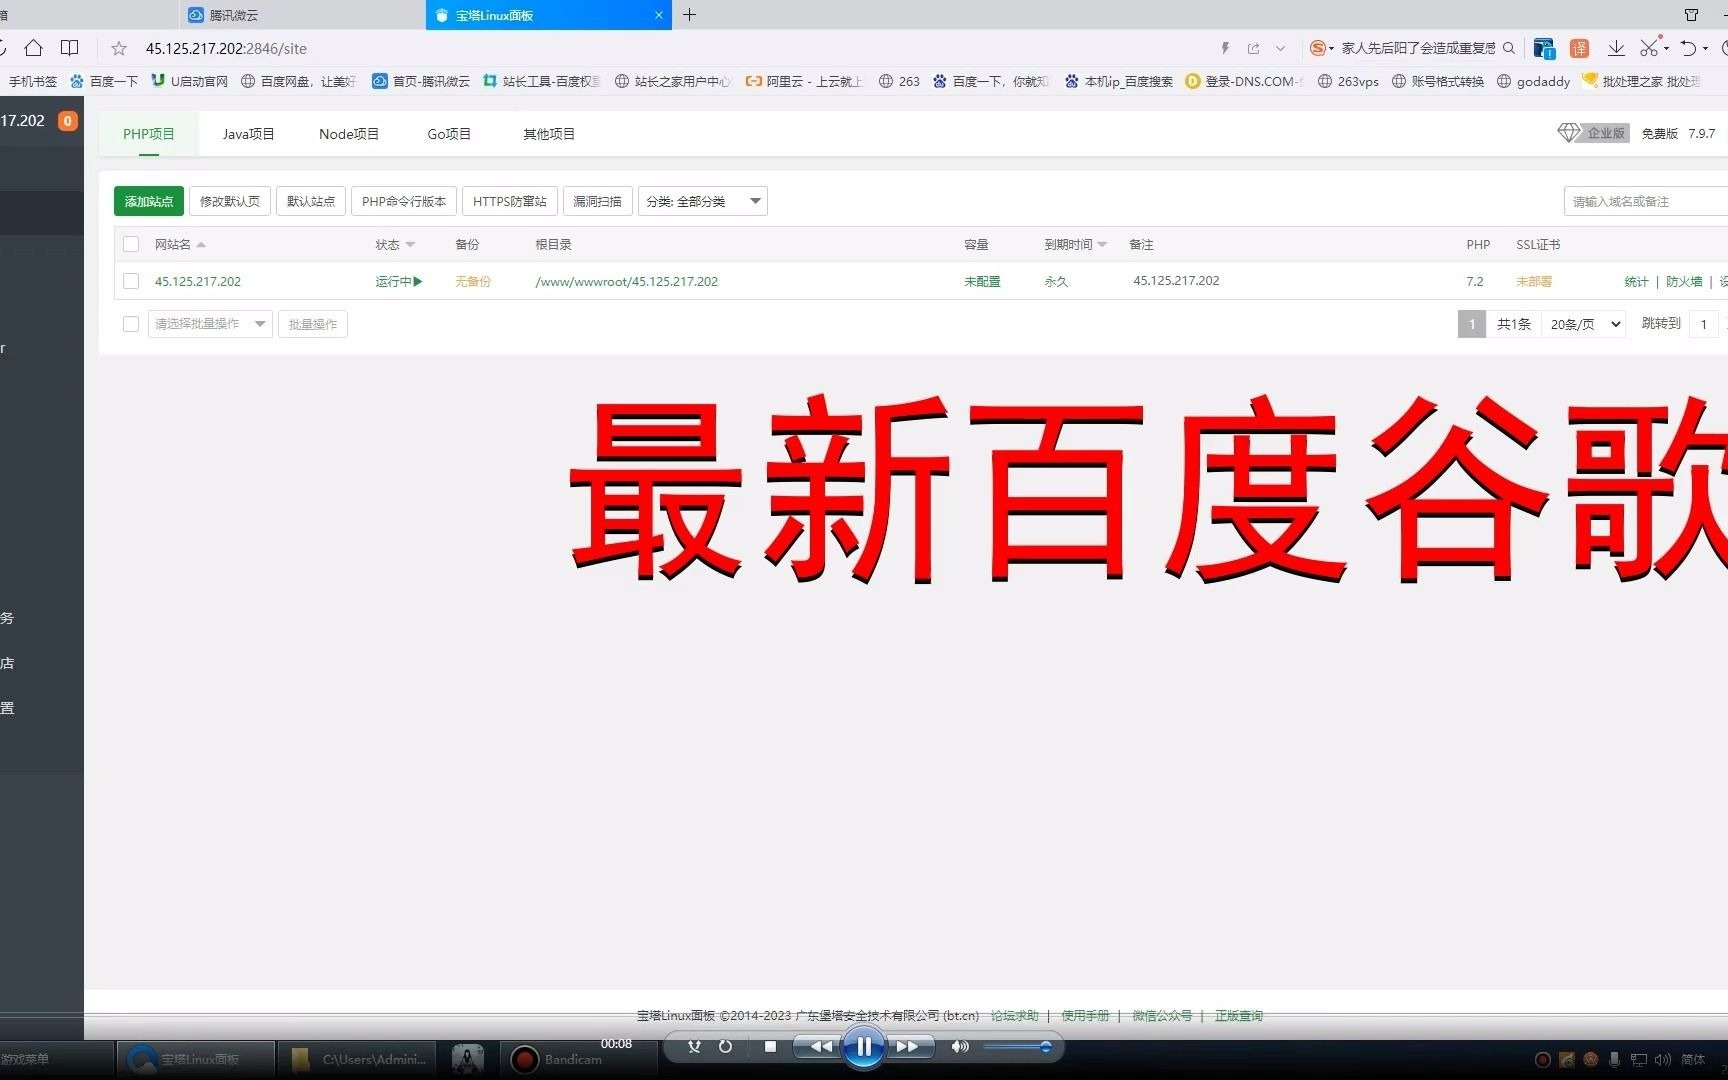Stop playback in media player
Screen dimensions: 1728x1080
(x=770, y=1047)
